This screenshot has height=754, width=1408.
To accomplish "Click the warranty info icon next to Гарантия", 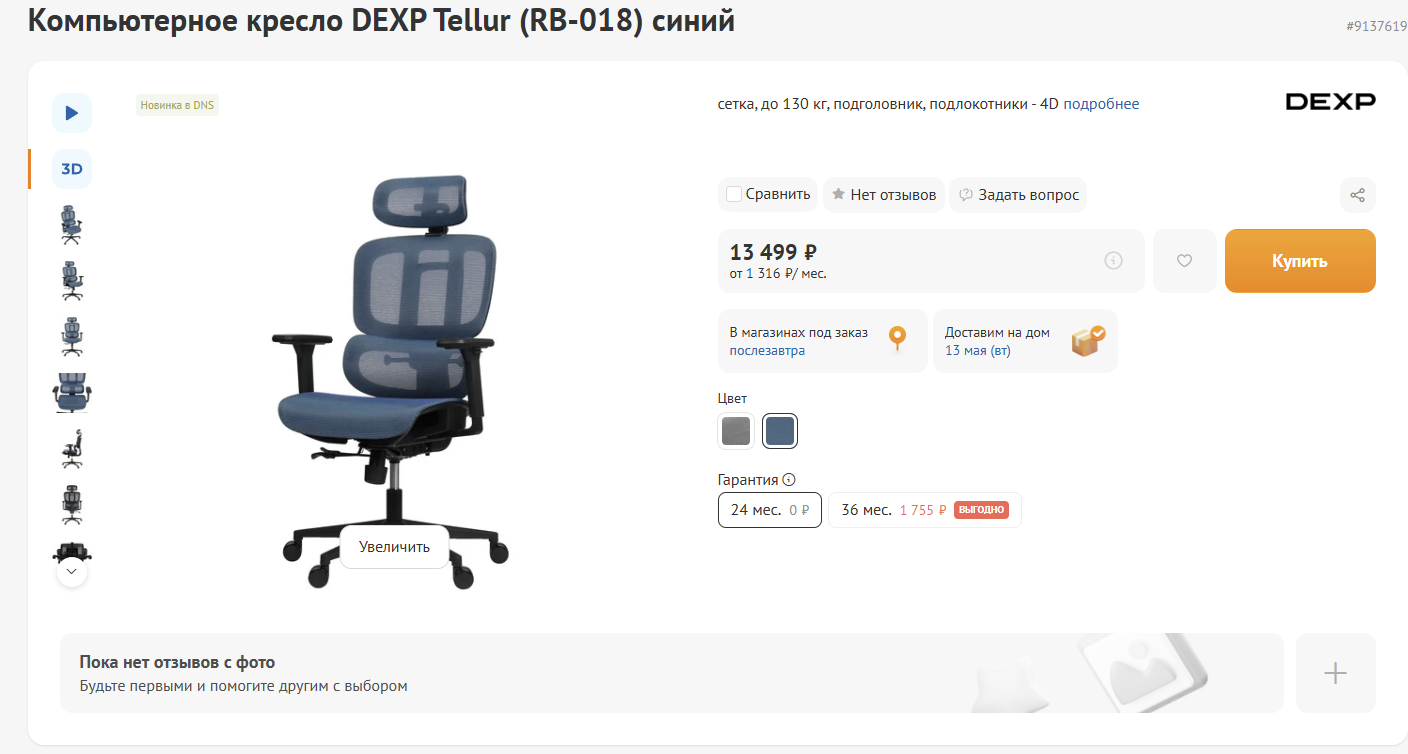I will pyautogui.click(x=789, y=480).
